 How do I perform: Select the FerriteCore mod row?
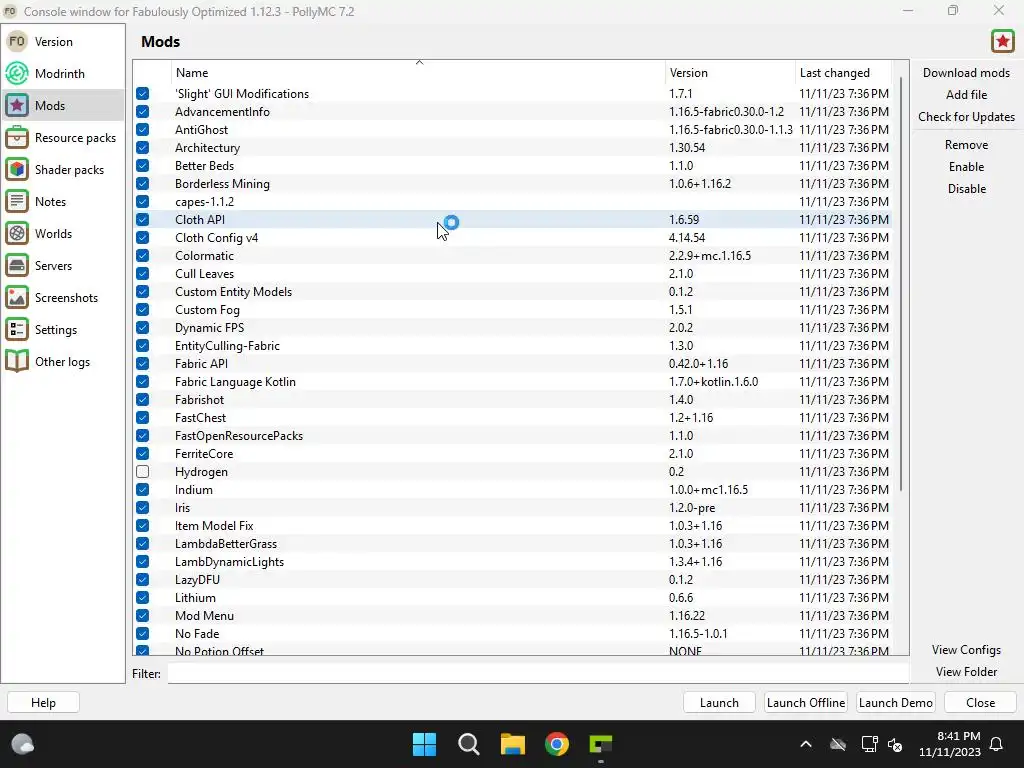pos(513,454)
